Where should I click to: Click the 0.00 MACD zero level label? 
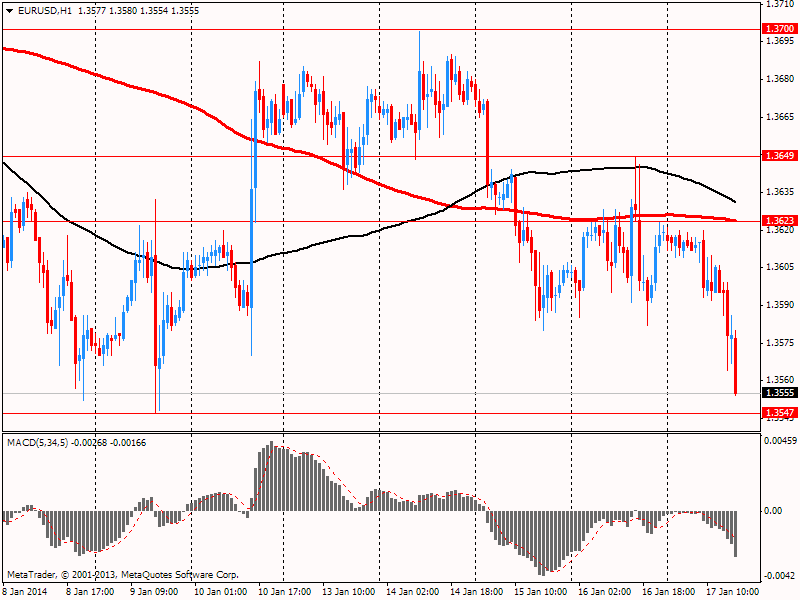[775, 511]
